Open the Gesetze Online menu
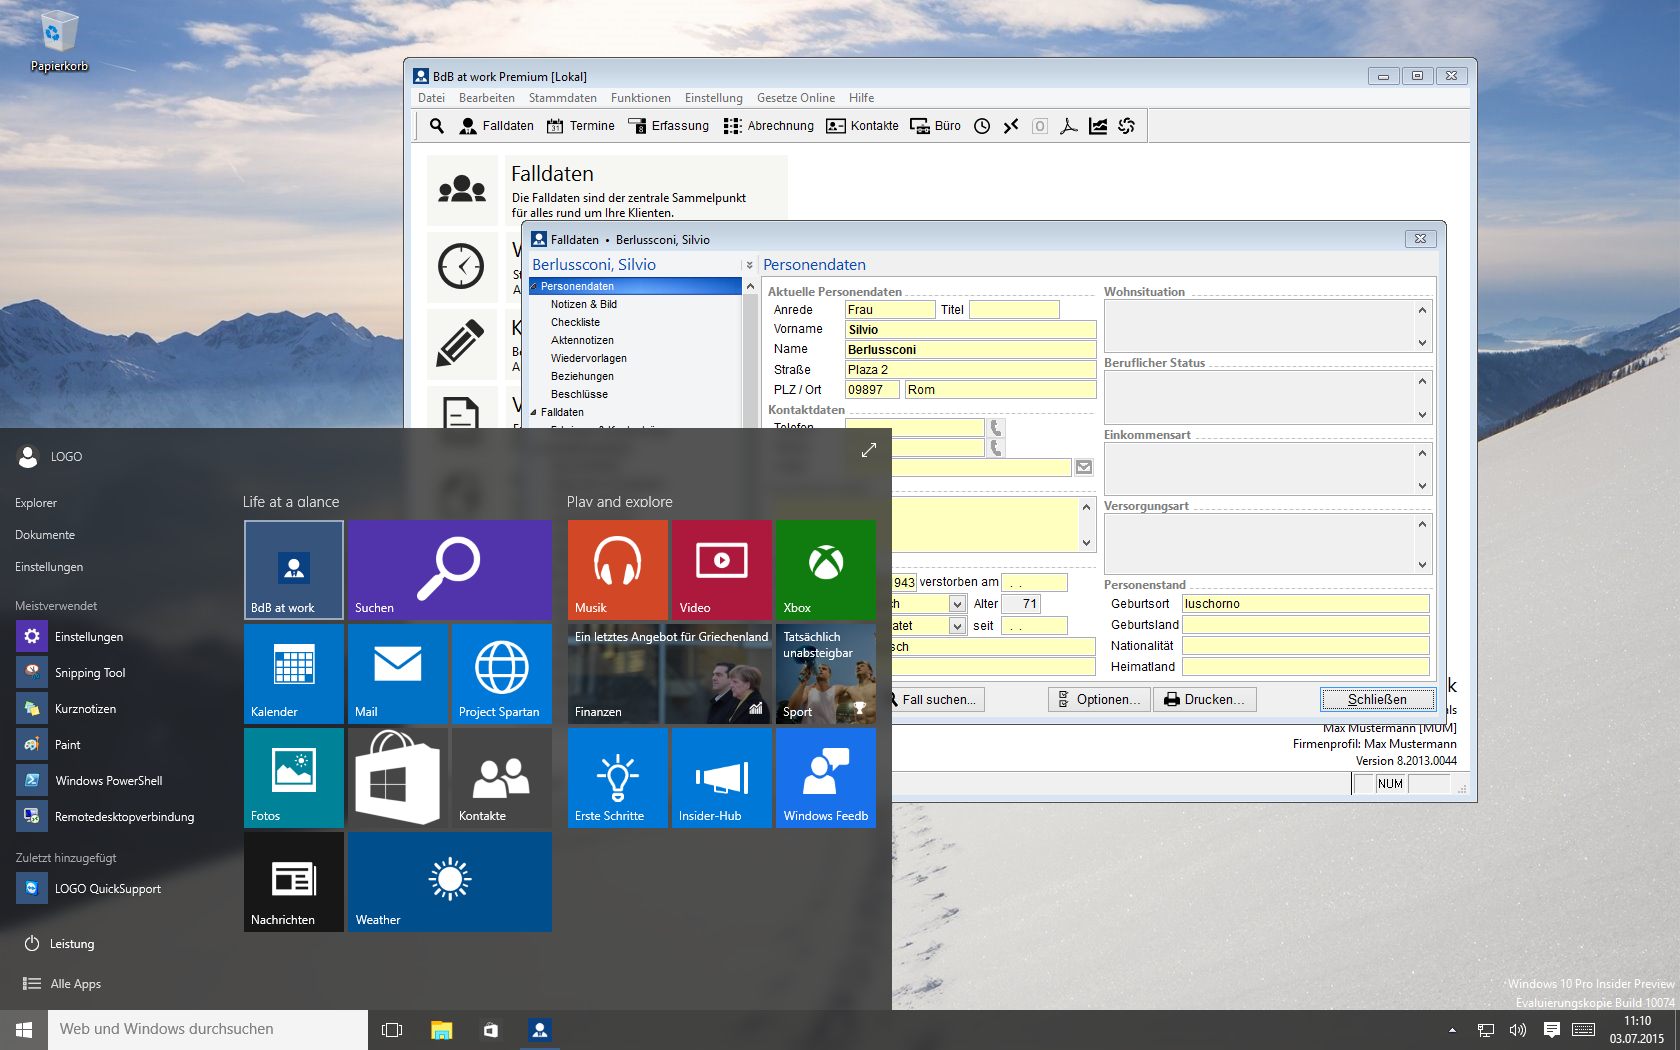Viewport: 1680px width, 1050px height. coord(796,98)
